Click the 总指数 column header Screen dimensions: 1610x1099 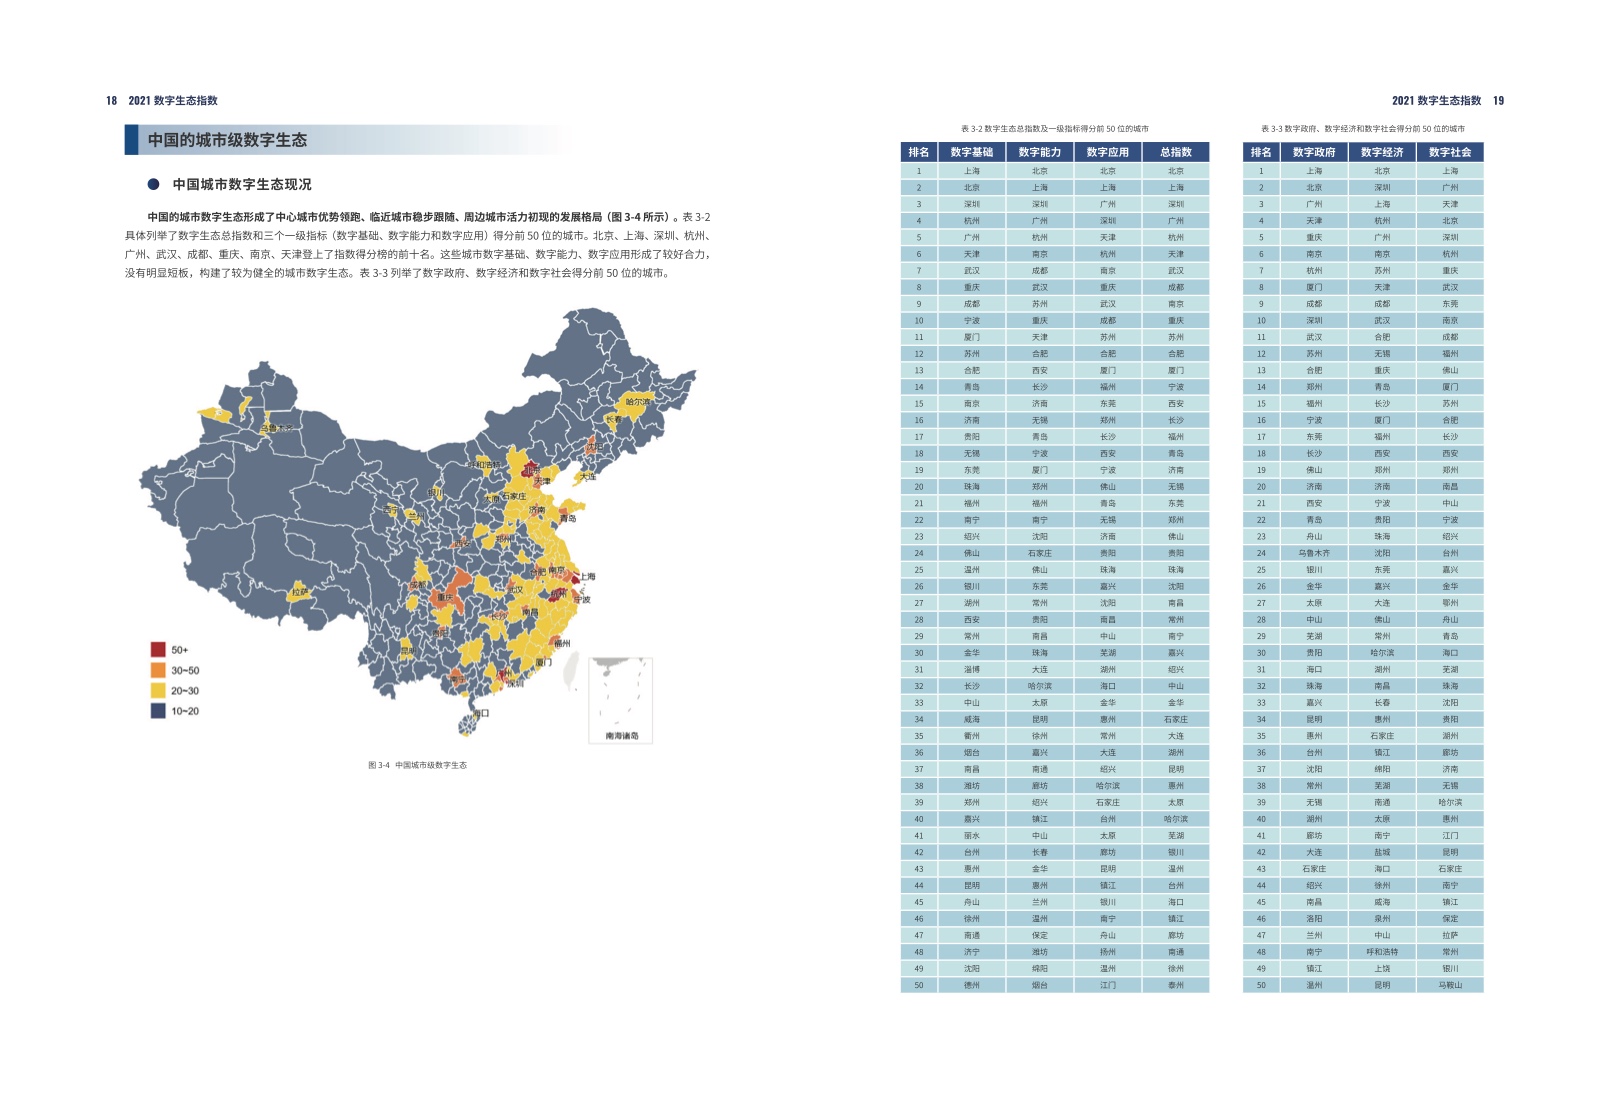pyautogui.click(x=1175, y=152)
